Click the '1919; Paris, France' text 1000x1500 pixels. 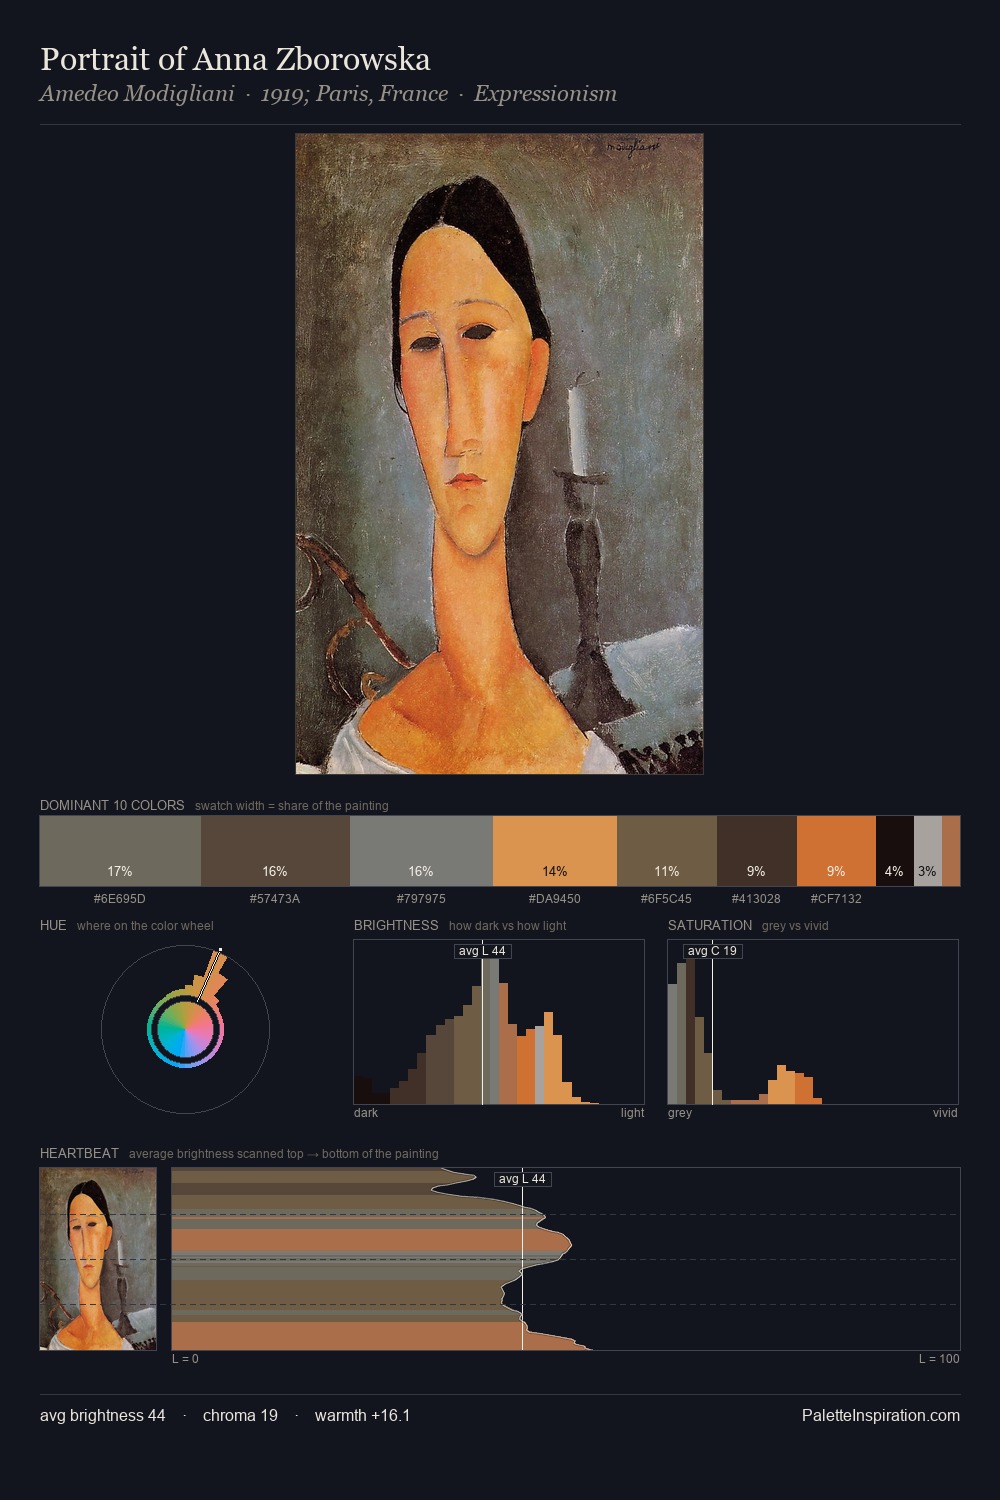click(x=354, y=94)
